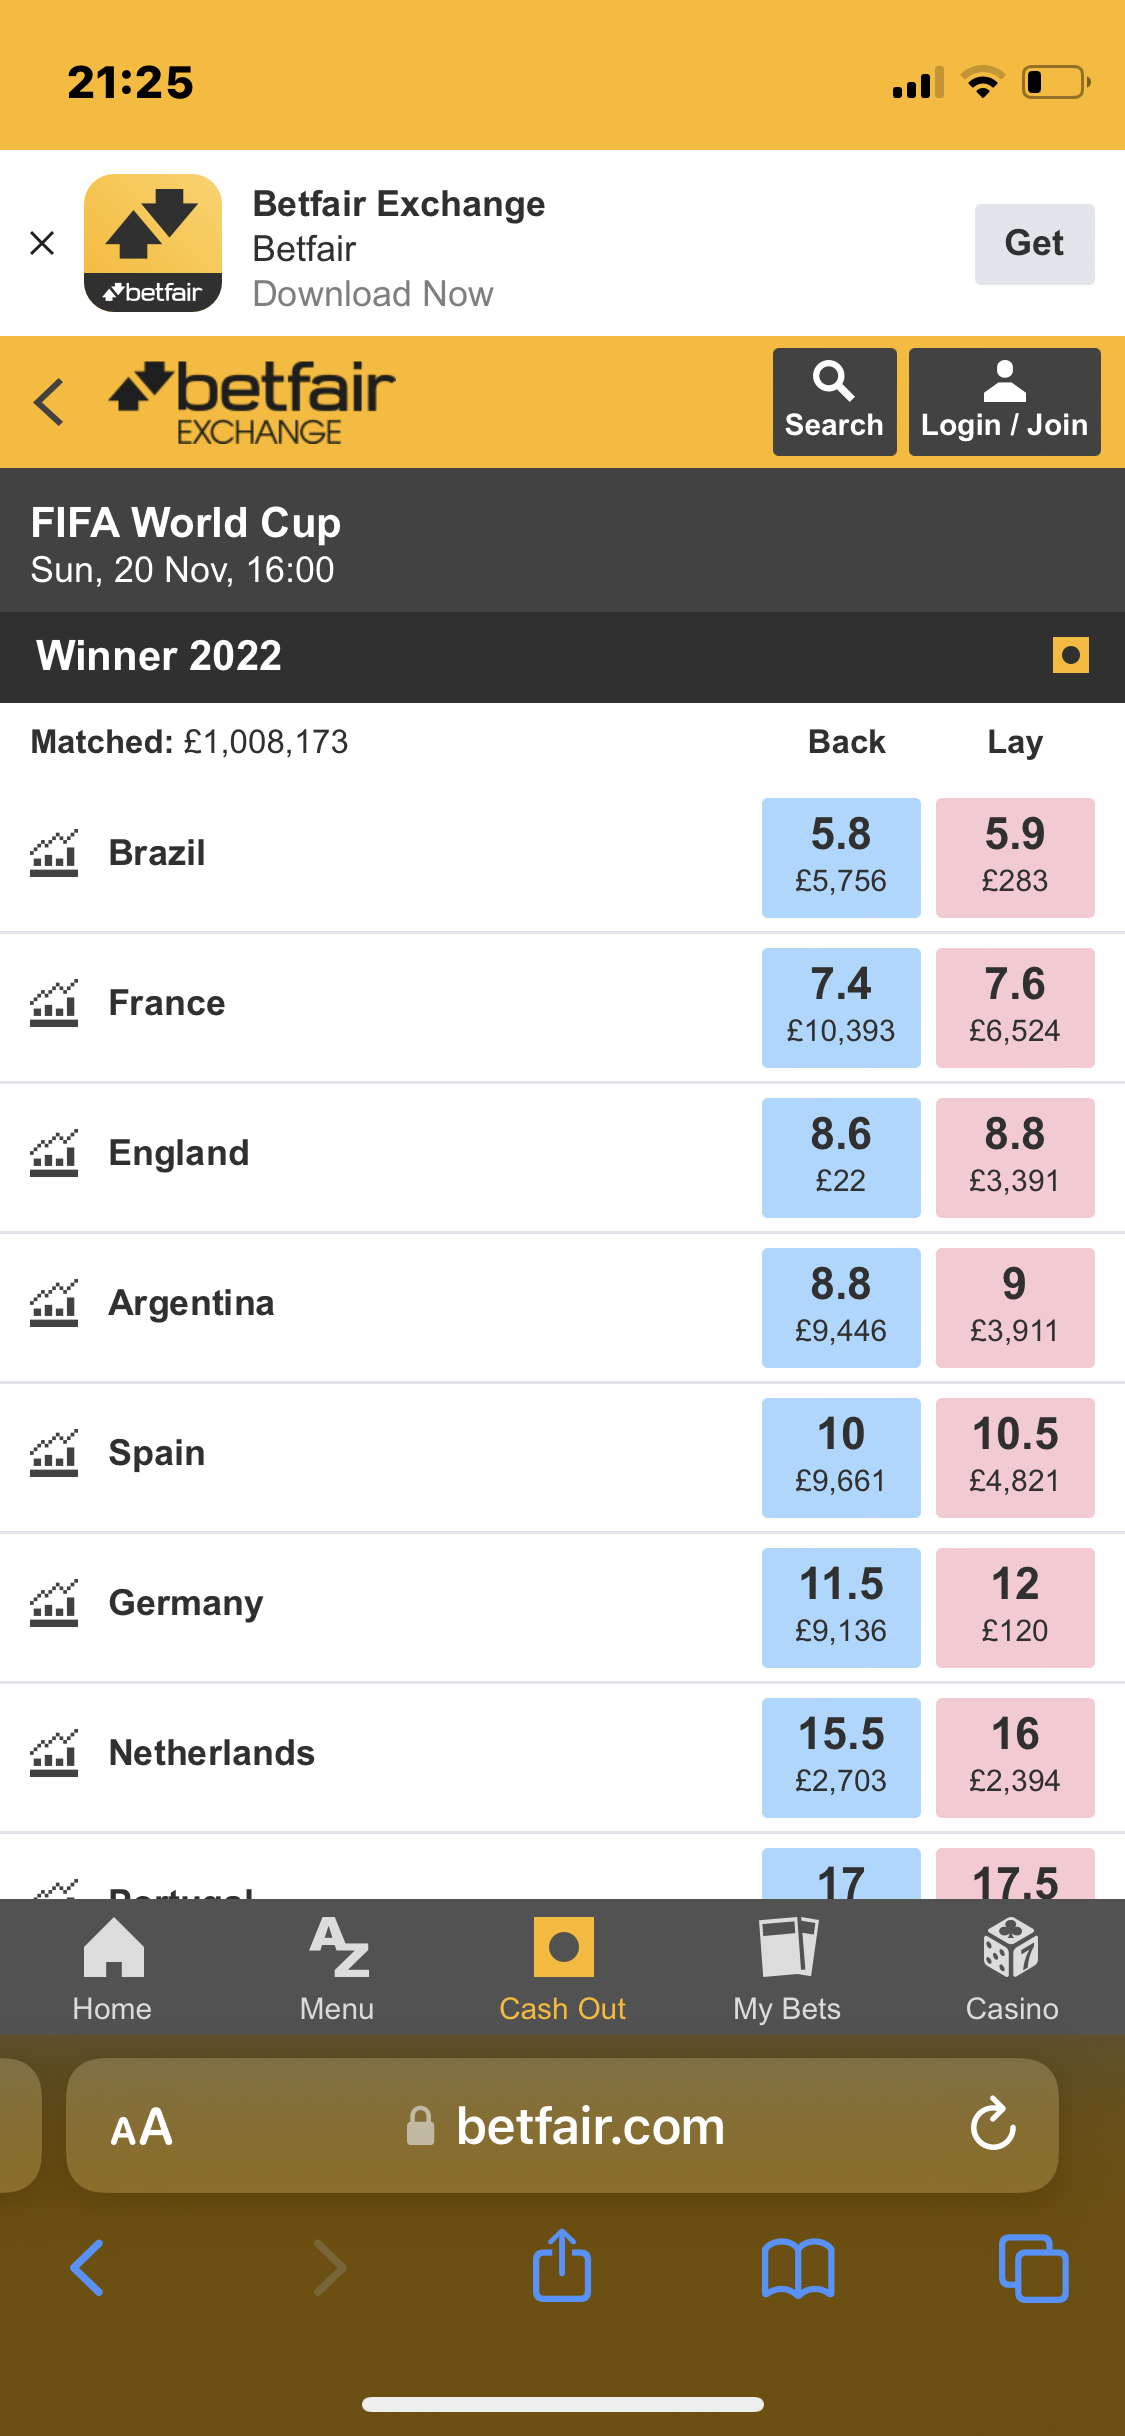Open the Brazil price graph icon
Screen dimensions: 1125x2436
coord(54,853)
